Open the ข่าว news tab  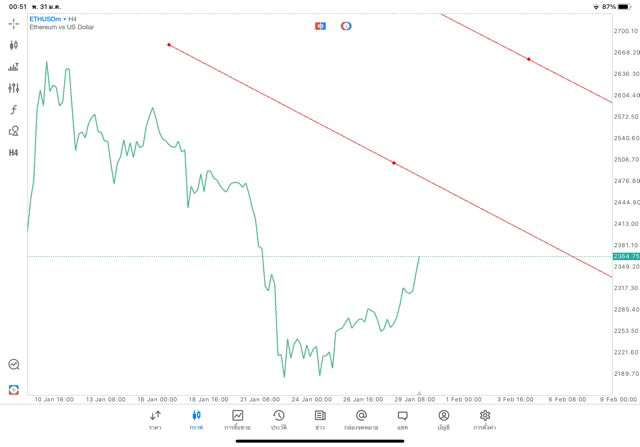click(319, 419)
